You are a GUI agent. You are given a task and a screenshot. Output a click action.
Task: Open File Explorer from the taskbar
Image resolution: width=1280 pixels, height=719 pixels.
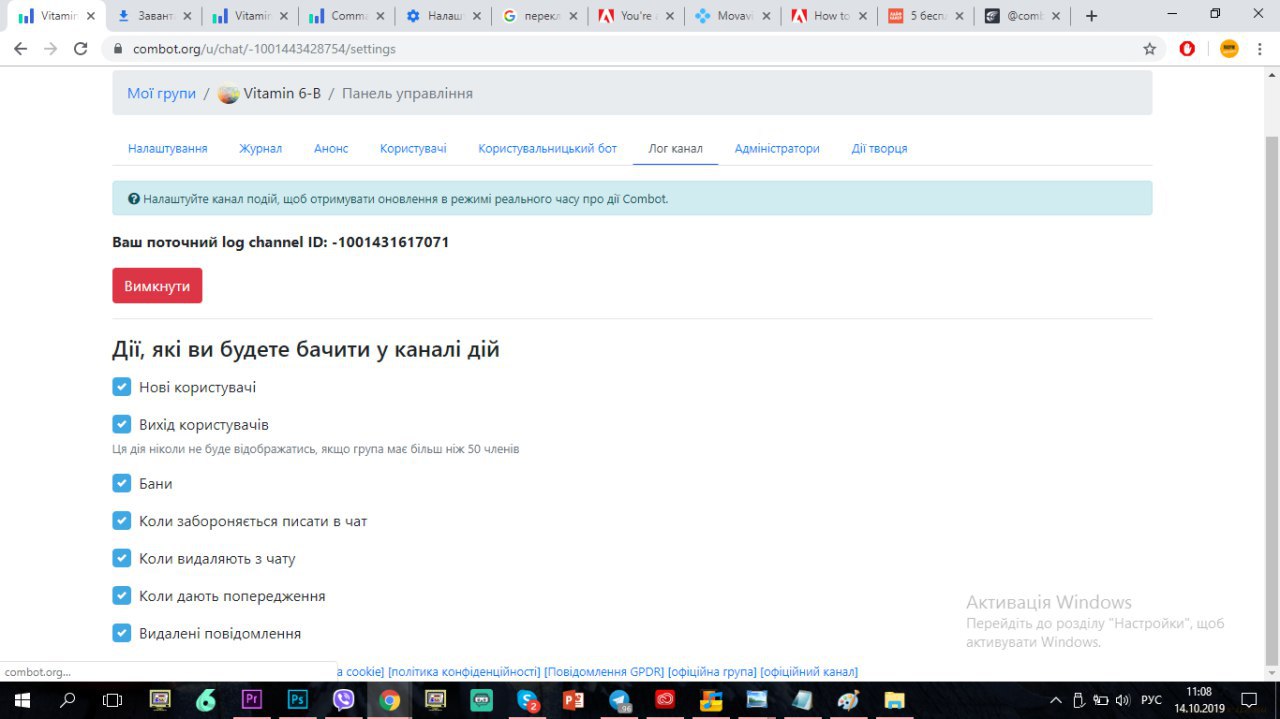point(894,700)
